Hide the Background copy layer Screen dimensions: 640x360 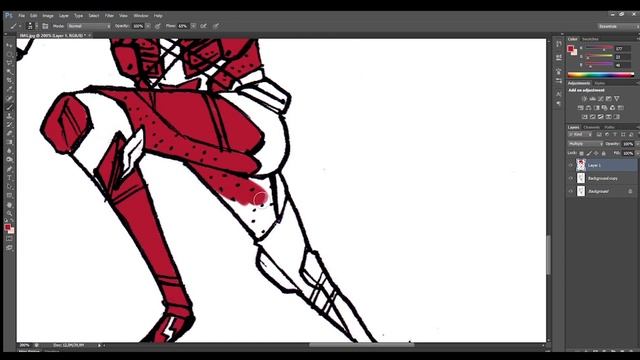click(x=571, y=178)
